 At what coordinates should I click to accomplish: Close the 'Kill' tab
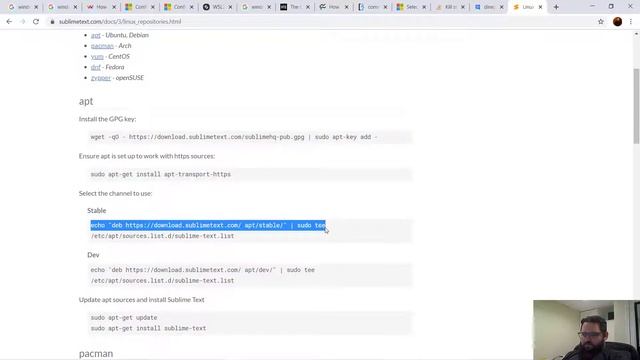point(462,7)
